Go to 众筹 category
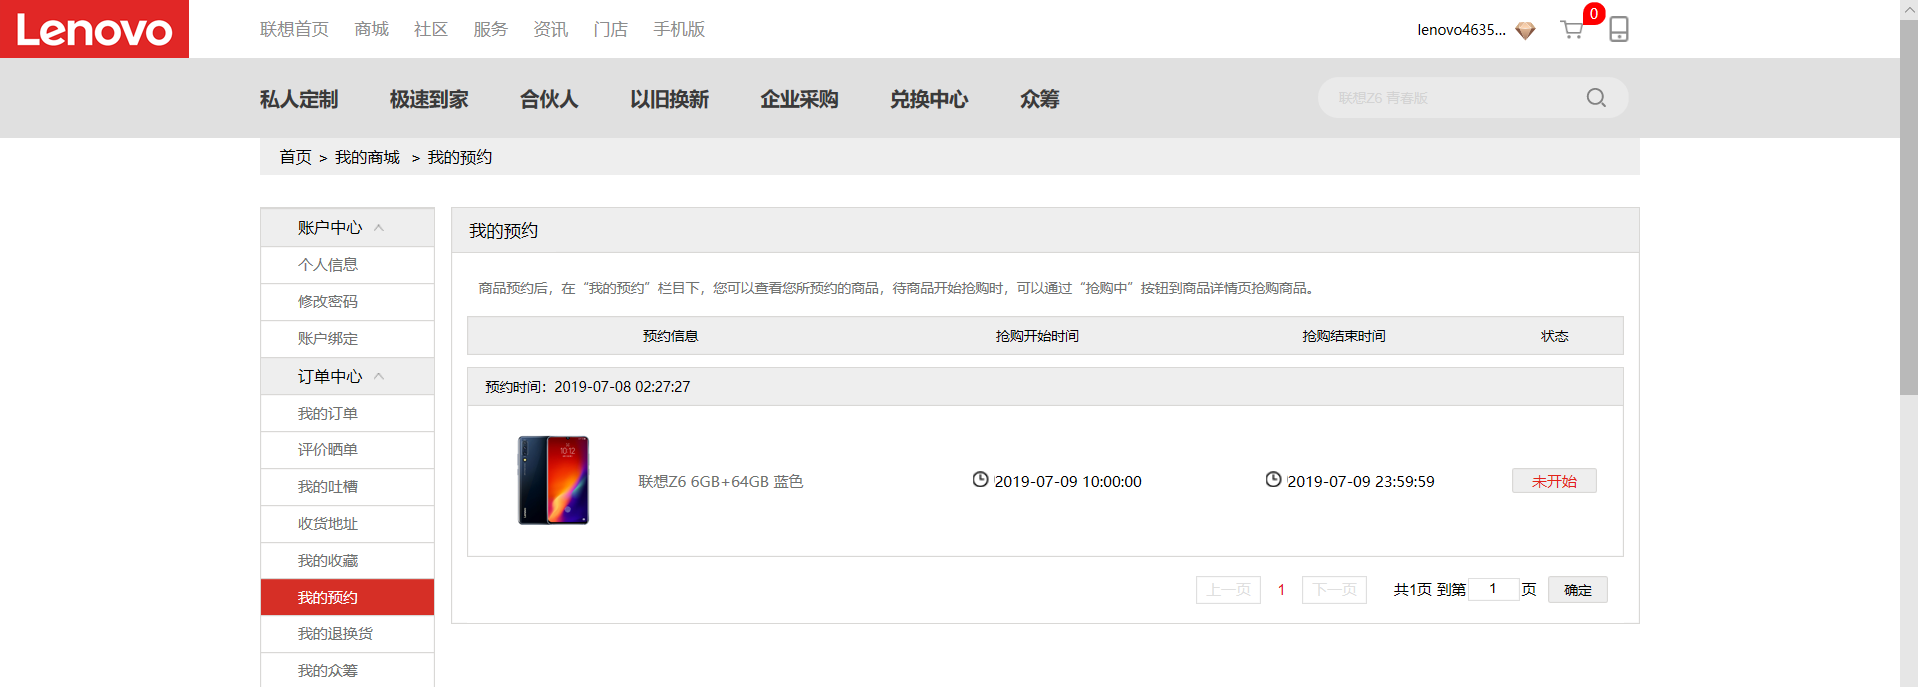Image resolution: width=1918 pixels, height=687 pixels. click(x=1039, y=99)
